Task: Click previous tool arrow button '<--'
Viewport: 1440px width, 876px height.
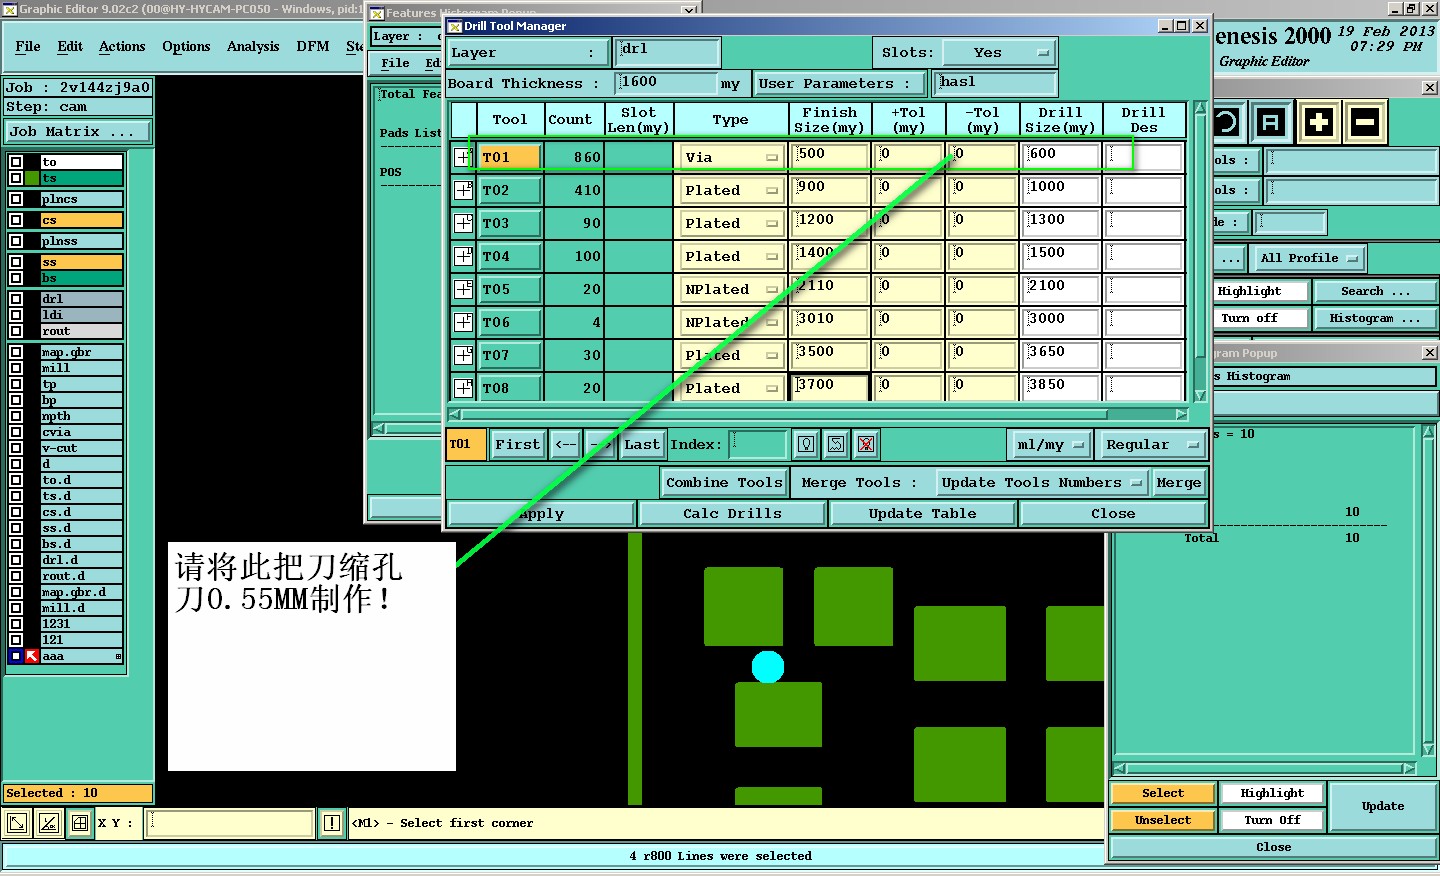Action: click(566, 444)
